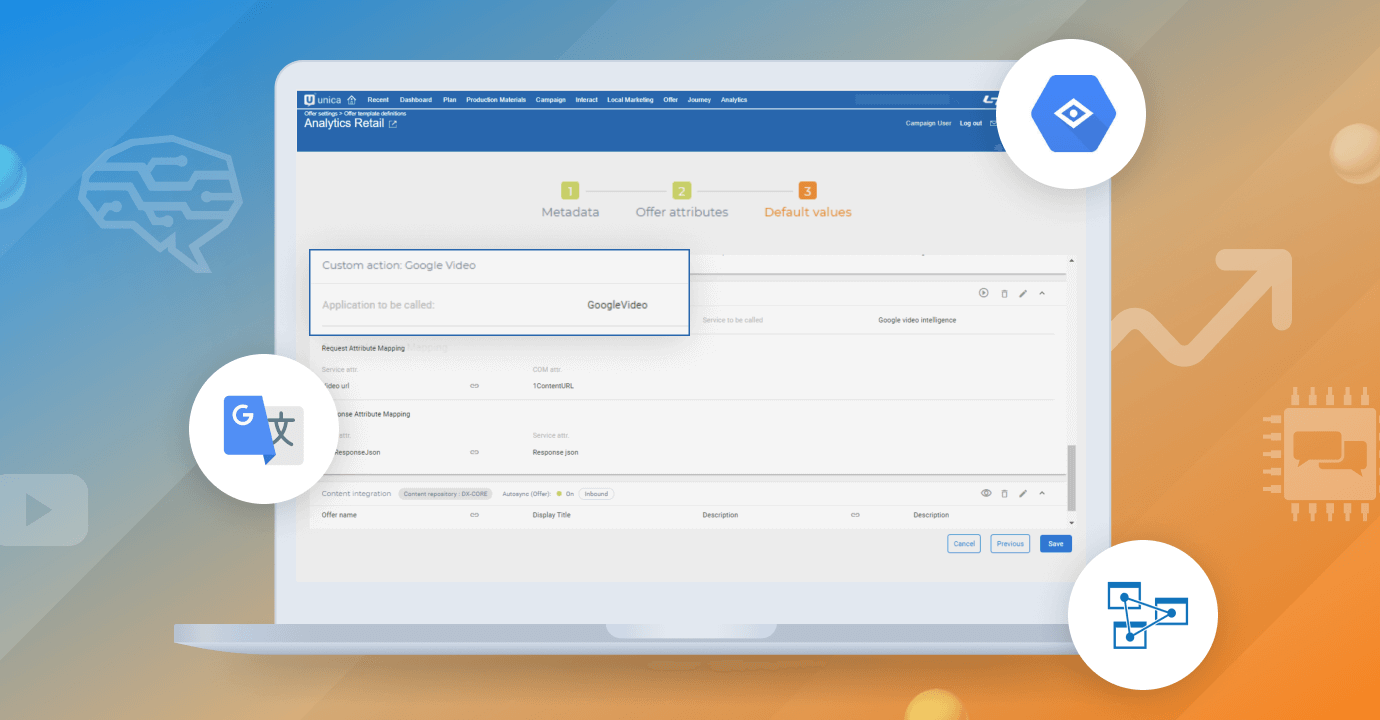
Task: Collapse the Google Video custom action section
Action: pos(1042,293)
